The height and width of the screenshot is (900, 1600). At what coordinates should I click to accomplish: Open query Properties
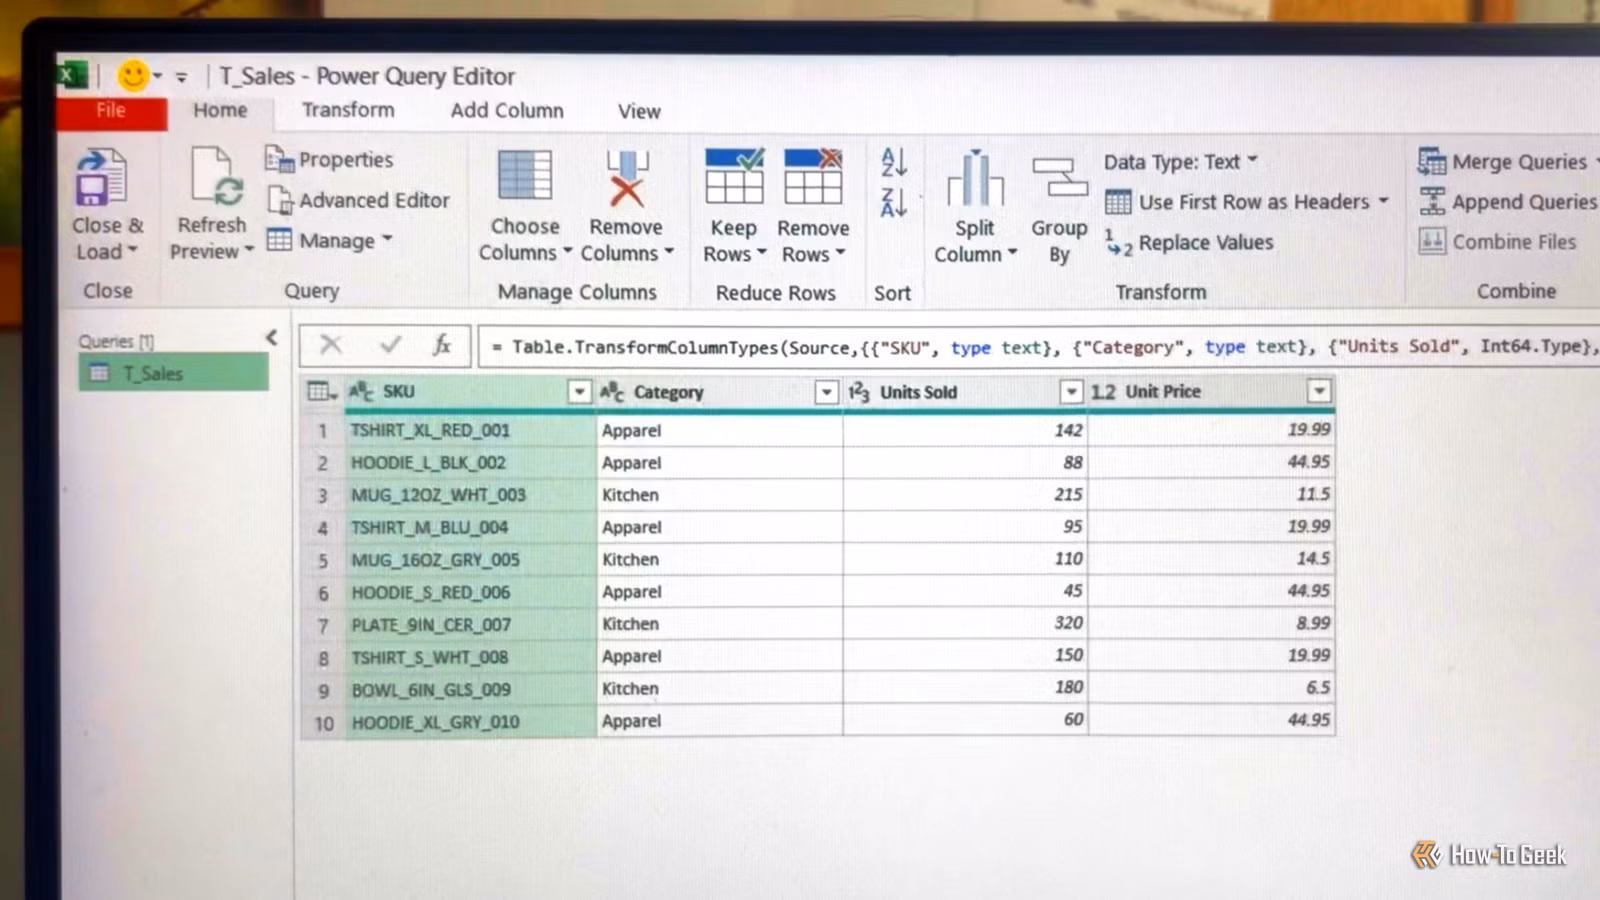click(x=330, y=160)
